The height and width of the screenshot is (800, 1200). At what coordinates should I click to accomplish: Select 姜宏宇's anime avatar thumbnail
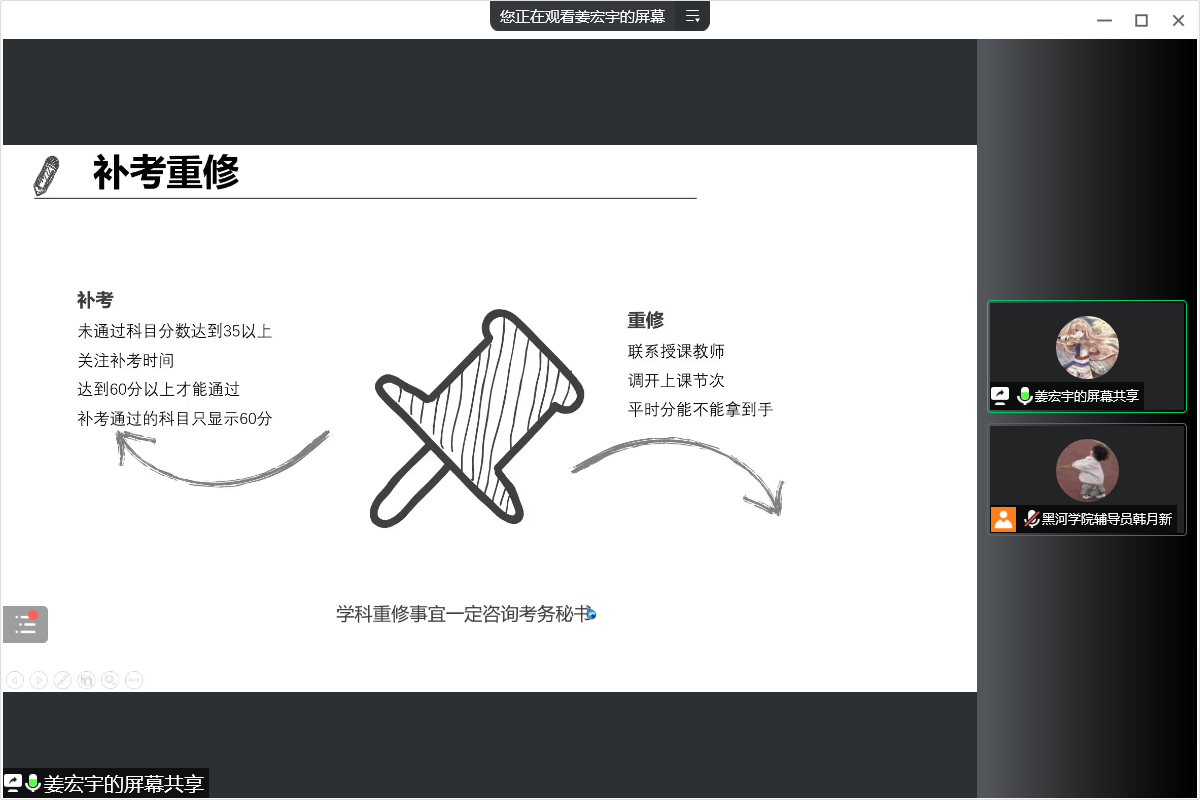[x=1087, y=347]
